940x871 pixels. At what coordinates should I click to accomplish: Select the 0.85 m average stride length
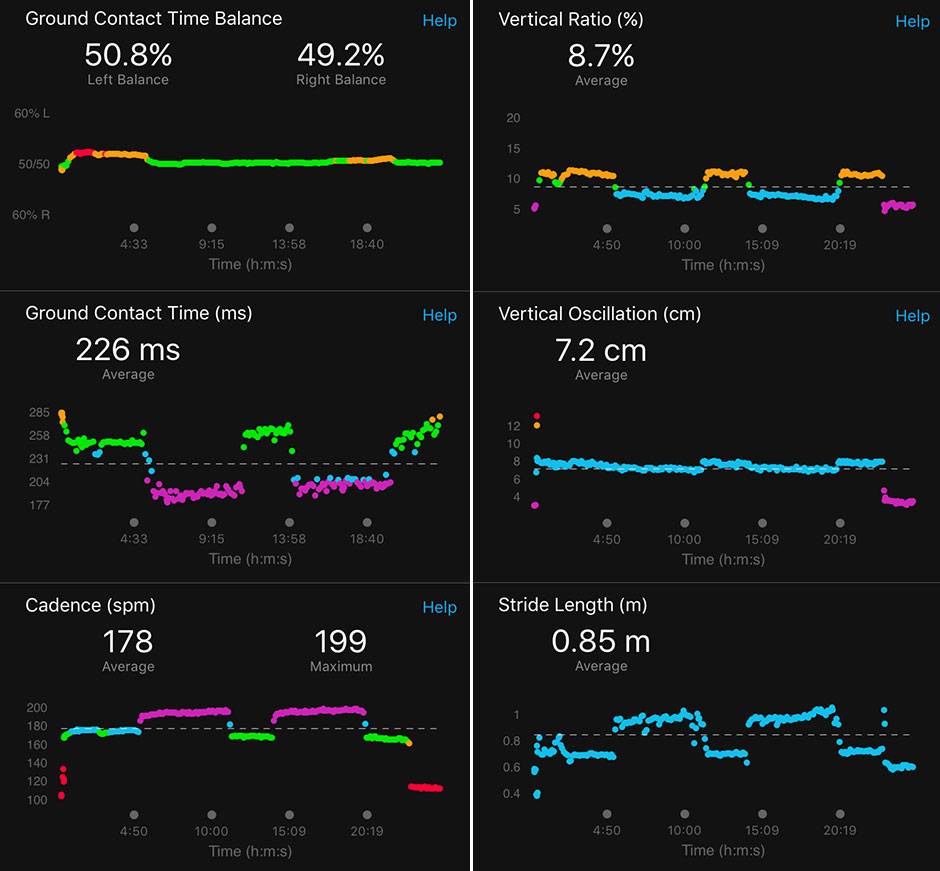(601, 642)
